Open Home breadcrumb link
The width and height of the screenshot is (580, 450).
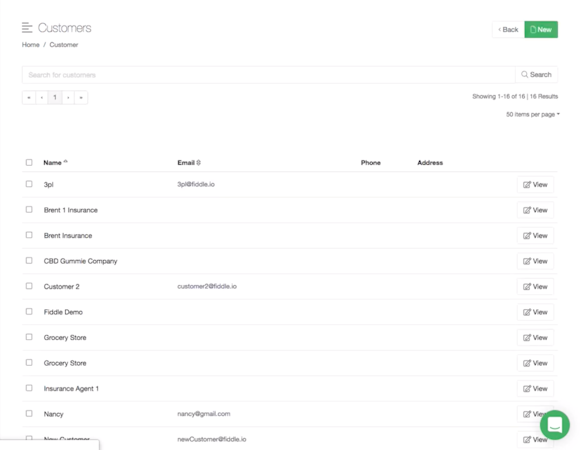(x=31, y=45)
